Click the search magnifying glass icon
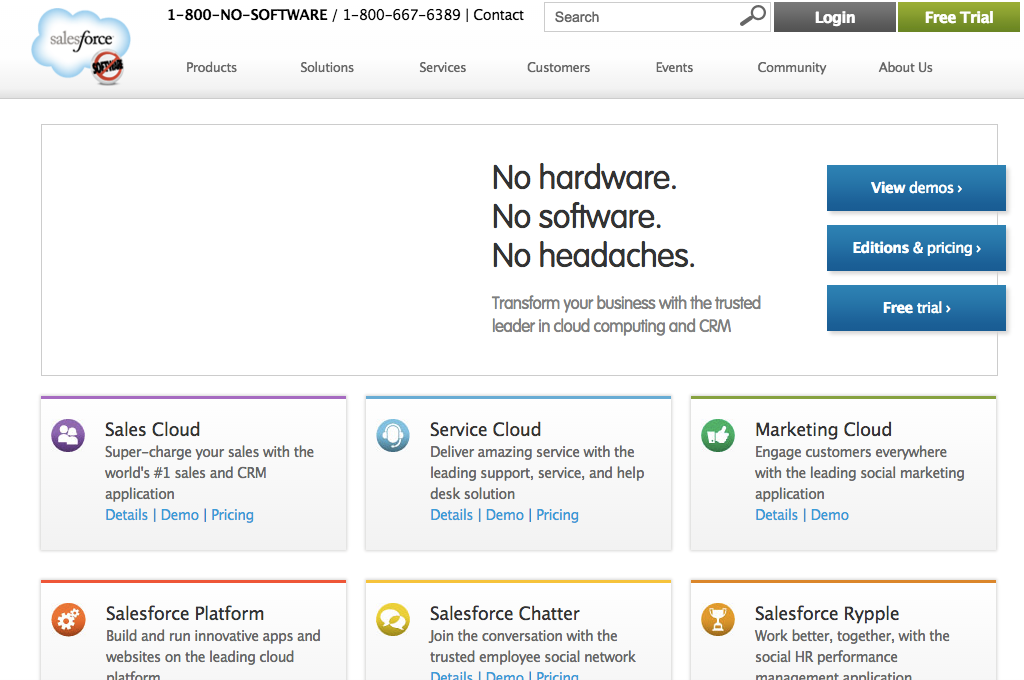Image resolution: width=1024 pixels, height=680 pixels. (x=752, y=16)
